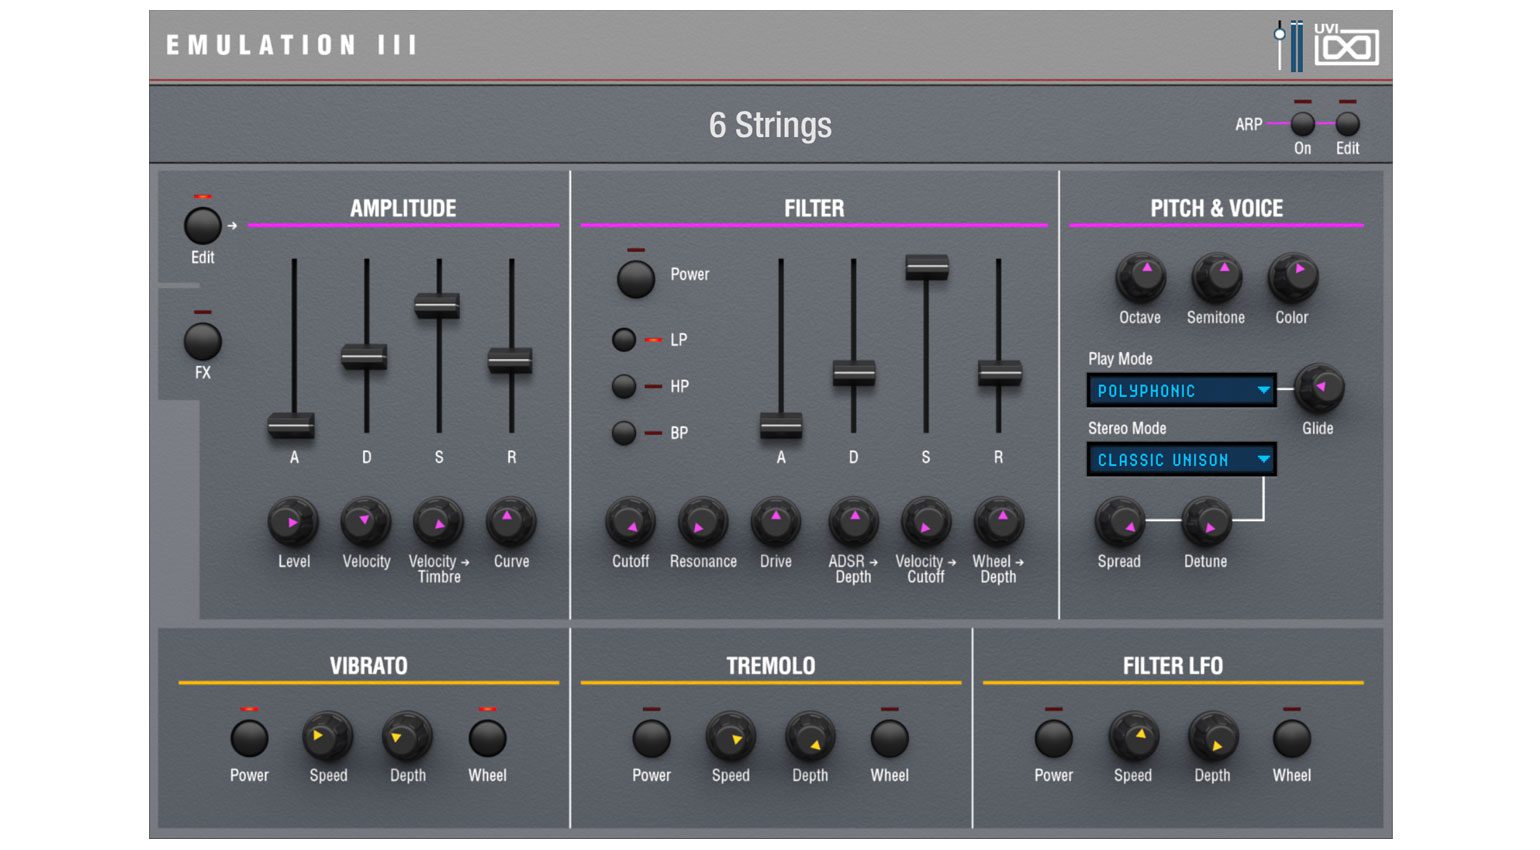Click the Filter Decay slider handle

click(x=854, y=373)
